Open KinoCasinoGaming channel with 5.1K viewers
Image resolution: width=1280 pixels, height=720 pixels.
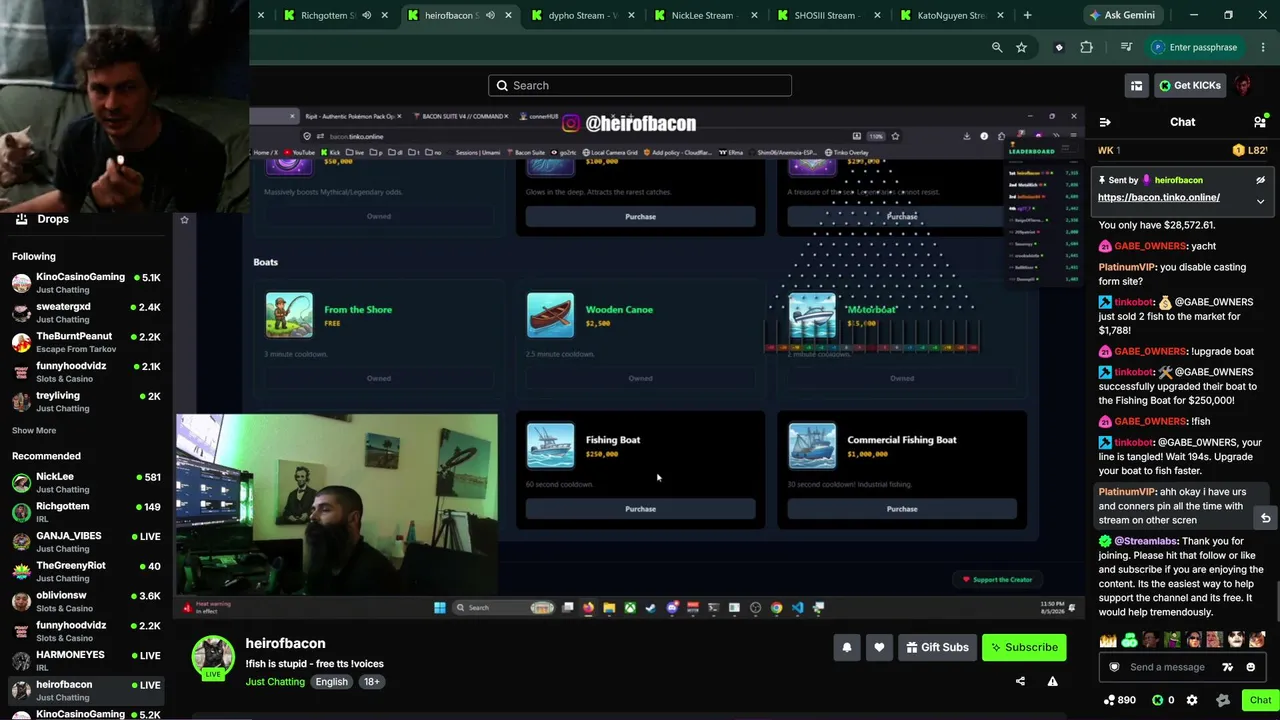pyautogui.click(x=86, y=283)
